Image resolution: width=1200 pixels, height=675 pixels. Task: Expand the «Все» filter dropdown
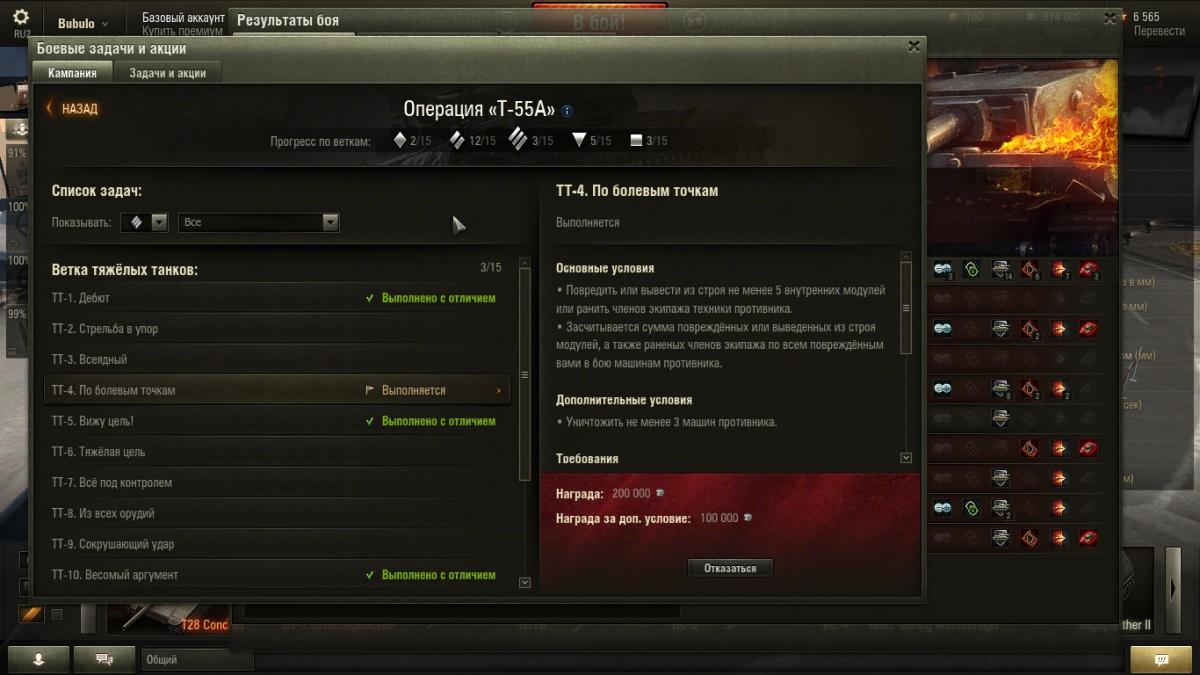coord(259,222)
